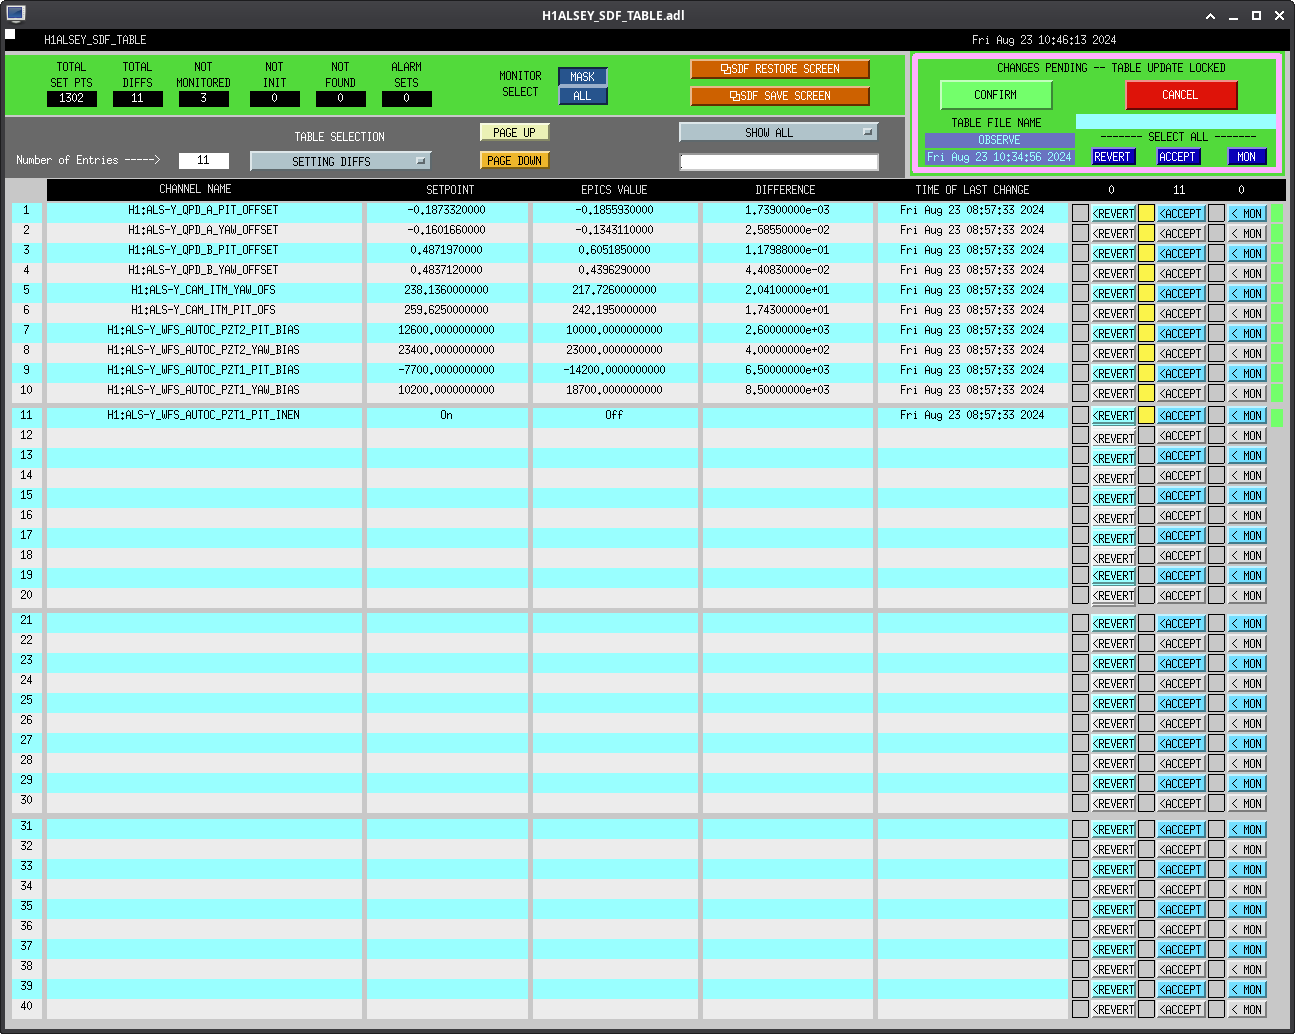This screenshot has width=1295, height=1034.
Task: Go to previous page with PAGE UP
Action: 514,132
